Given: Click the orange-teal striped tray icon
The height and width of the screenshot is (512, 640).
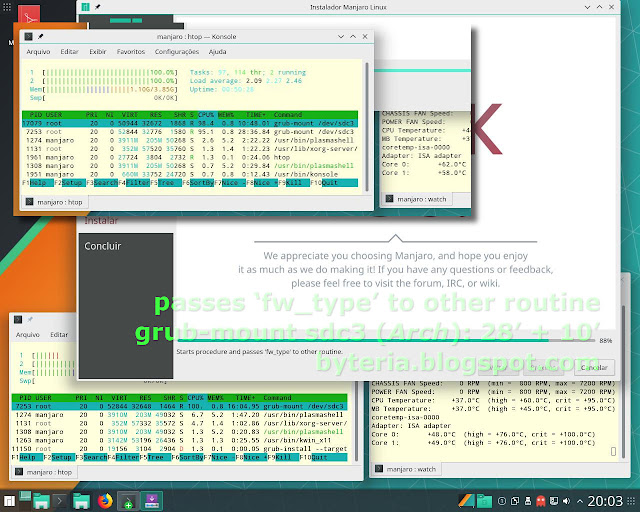Looking at the screenshot, I should point(466,501).
